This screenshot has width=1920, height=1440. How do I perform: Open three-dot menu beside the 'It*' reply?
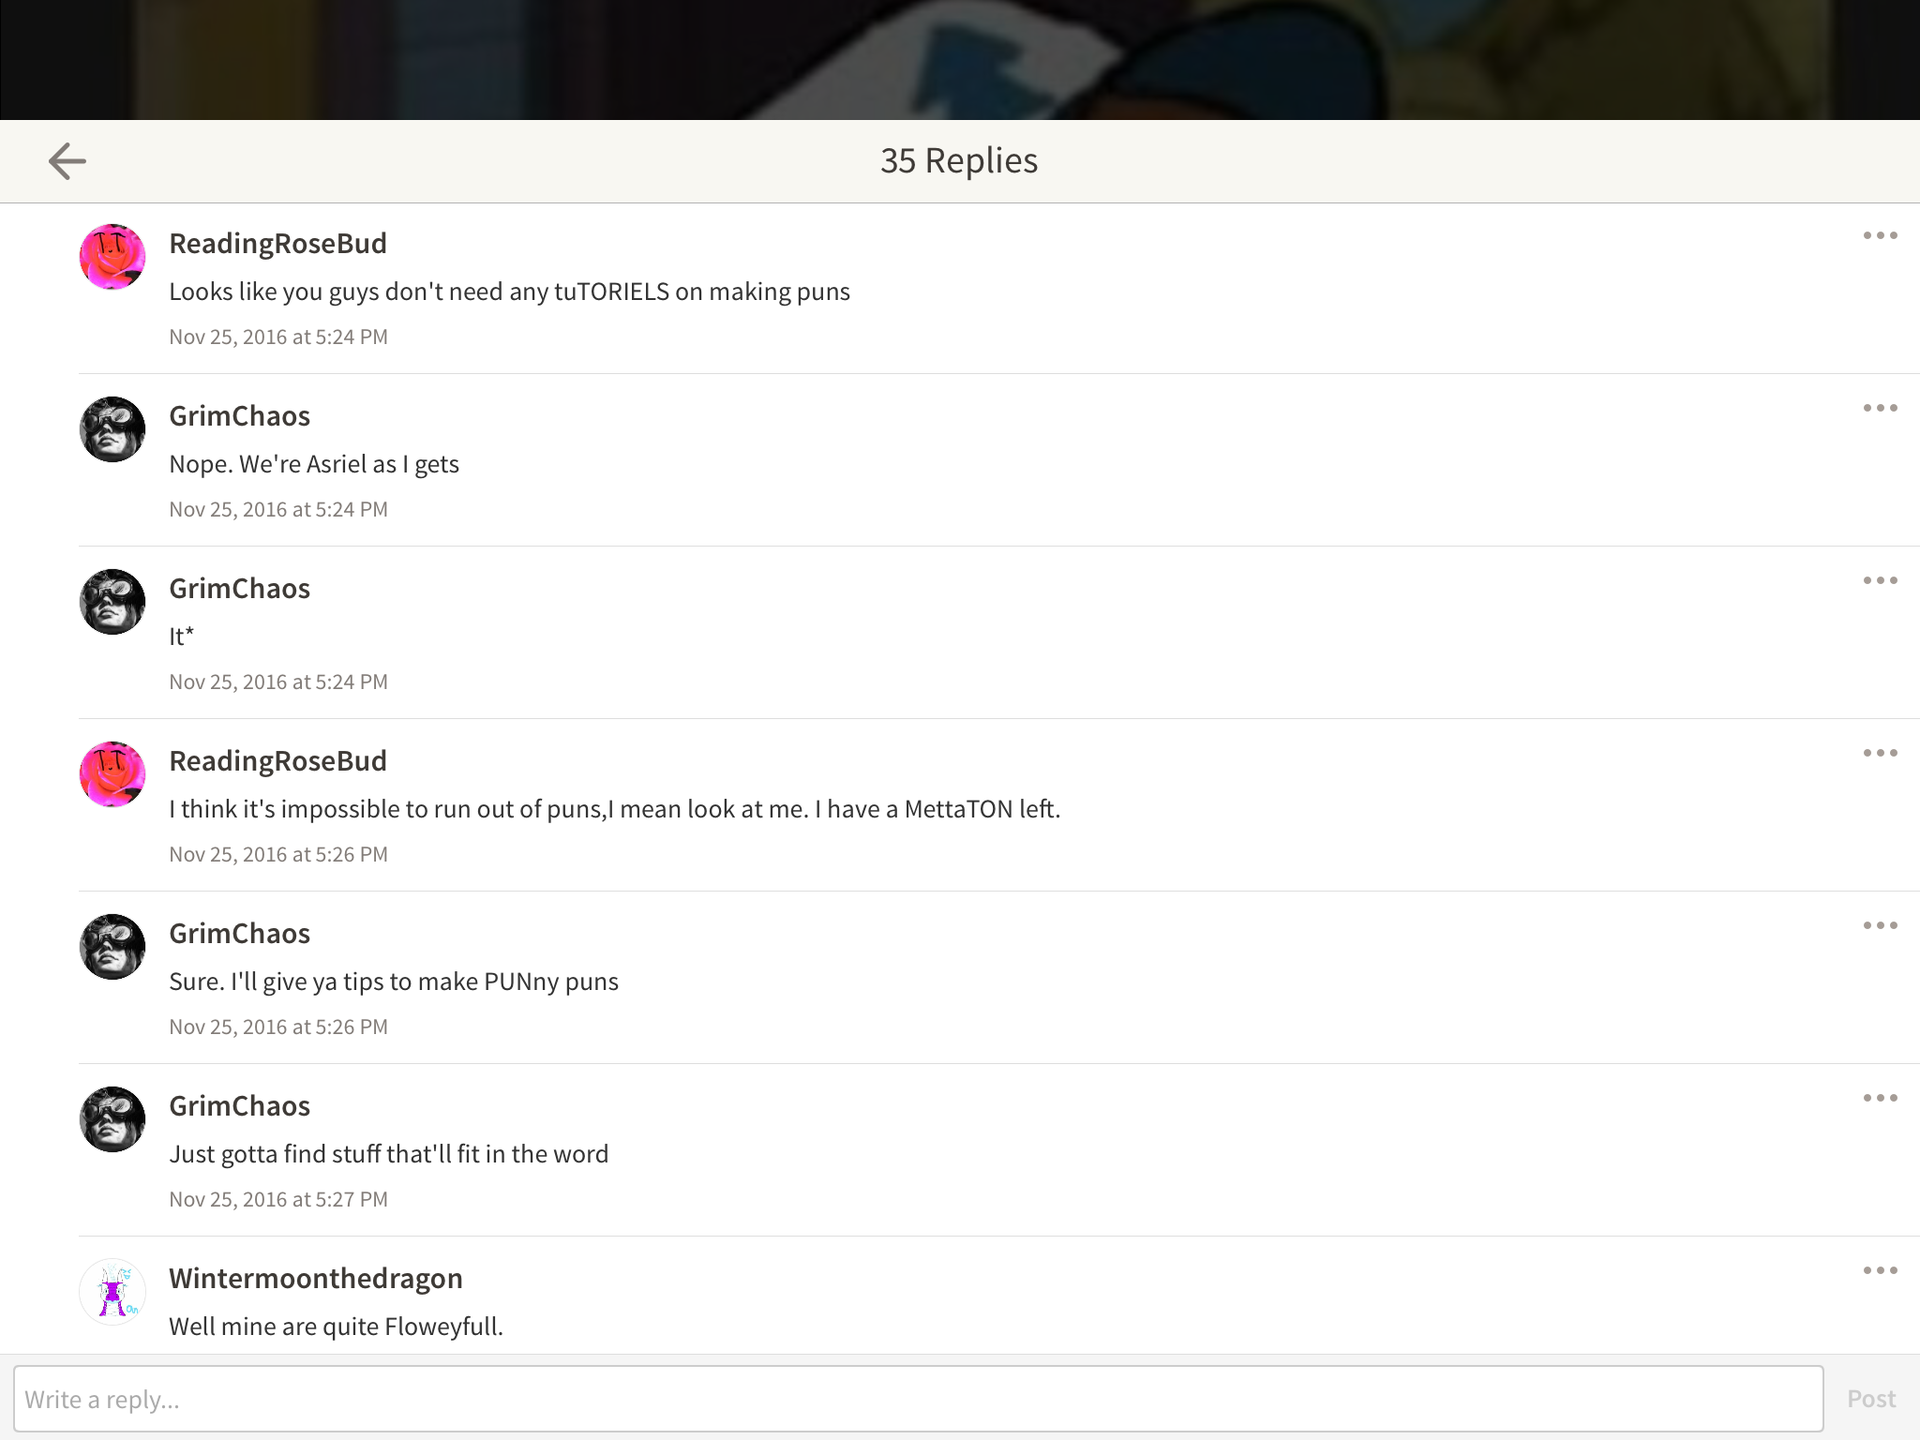(x=1880, y=581)
